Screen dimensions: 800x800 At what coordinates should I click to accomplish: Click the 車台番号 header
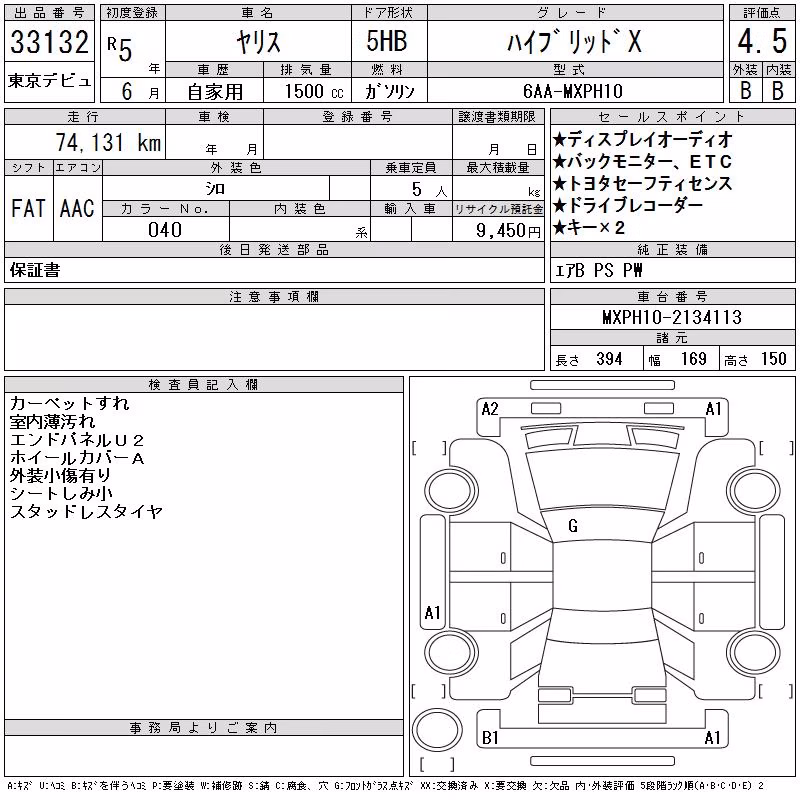672,296
